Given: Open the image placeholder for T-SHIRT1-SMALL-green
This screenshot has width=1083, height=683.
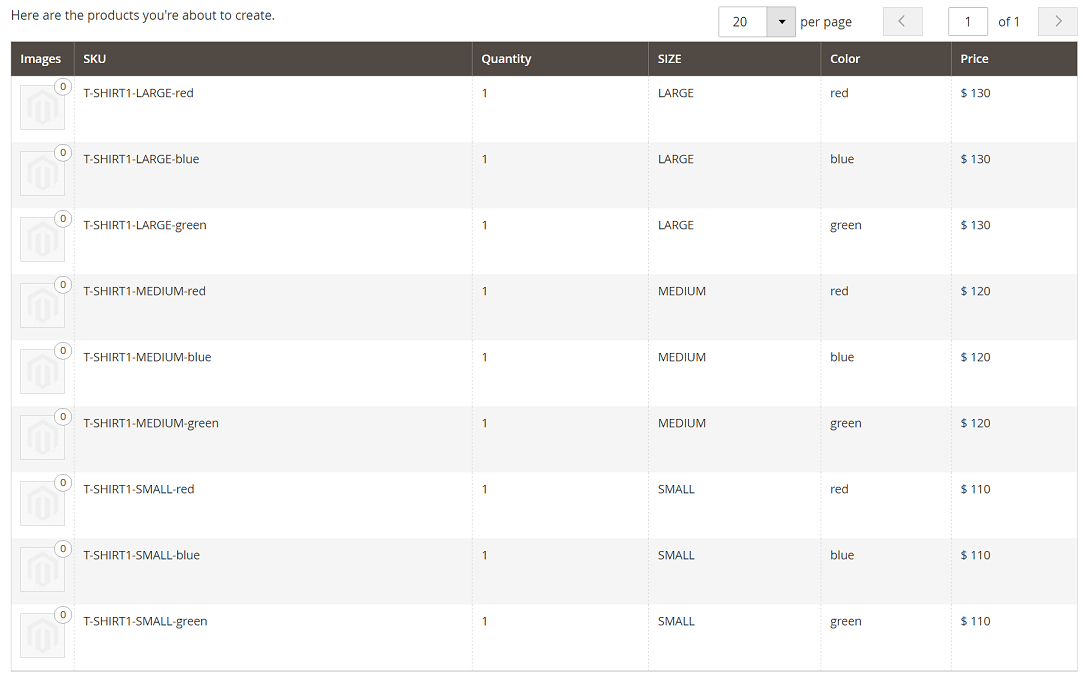Looking at the screenshot, I should coord(41,635).
